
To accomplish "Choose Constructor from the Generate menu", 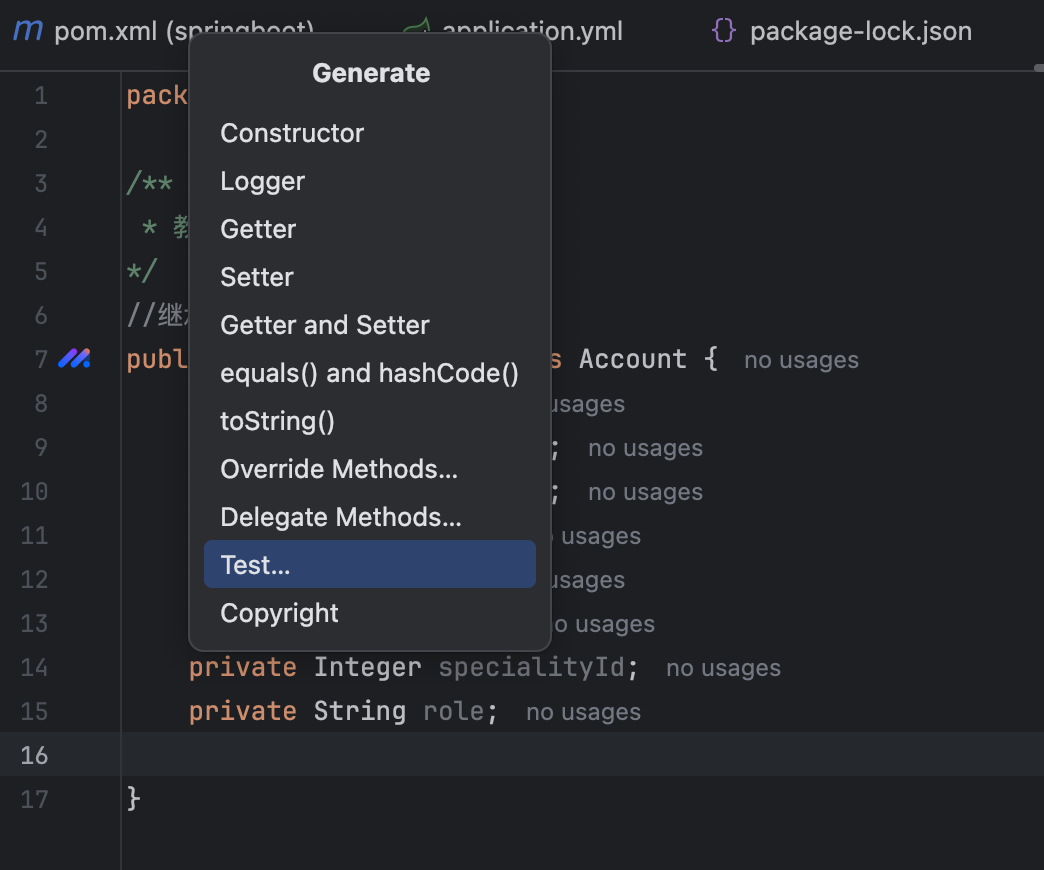I will [x=292, y=133].
